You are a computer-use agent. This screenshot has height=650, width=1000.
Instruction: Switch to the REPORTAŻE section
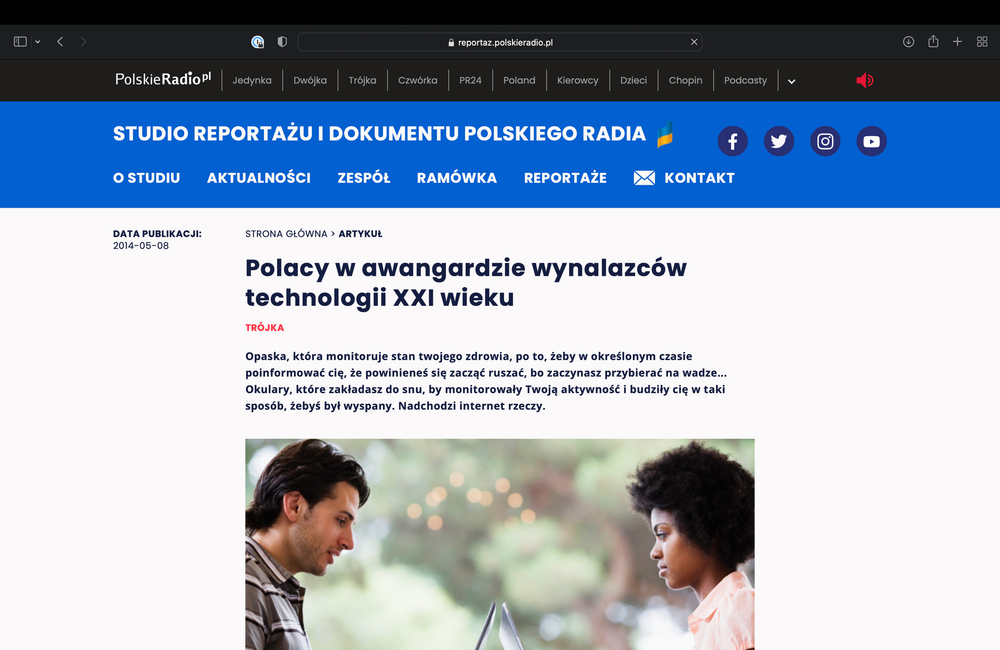tap(565, 177)
